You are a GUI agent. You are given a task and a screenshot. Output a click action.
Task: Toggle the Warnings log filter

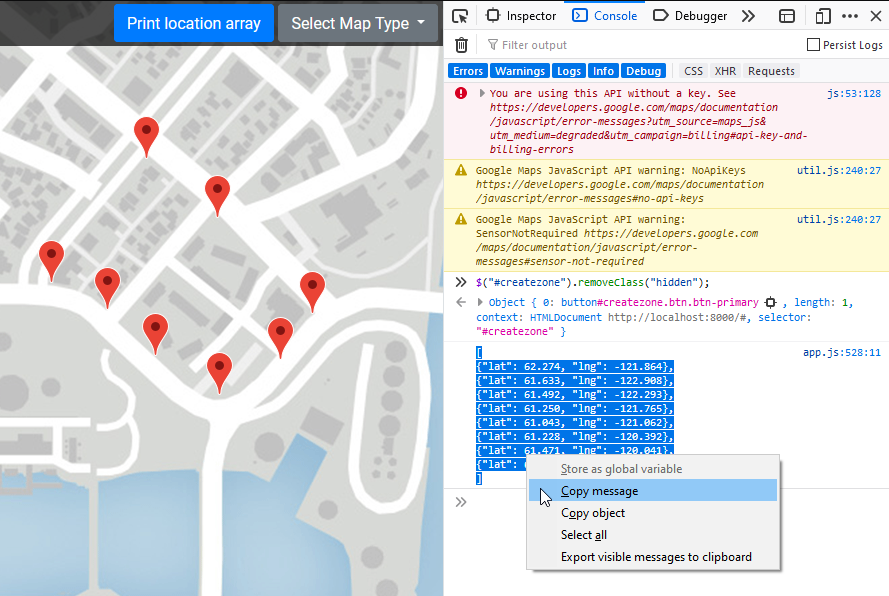coord(519,70)
